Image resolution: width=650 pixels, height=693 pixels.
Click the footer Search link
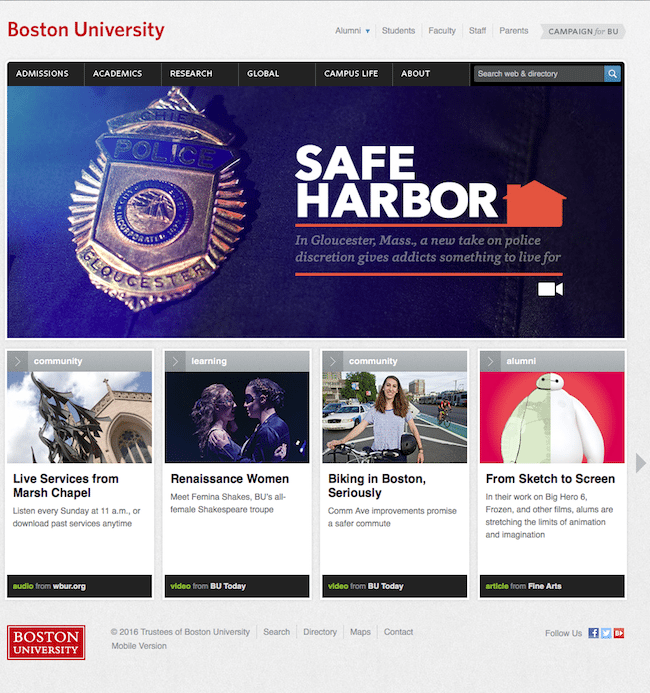click(277, 632)
